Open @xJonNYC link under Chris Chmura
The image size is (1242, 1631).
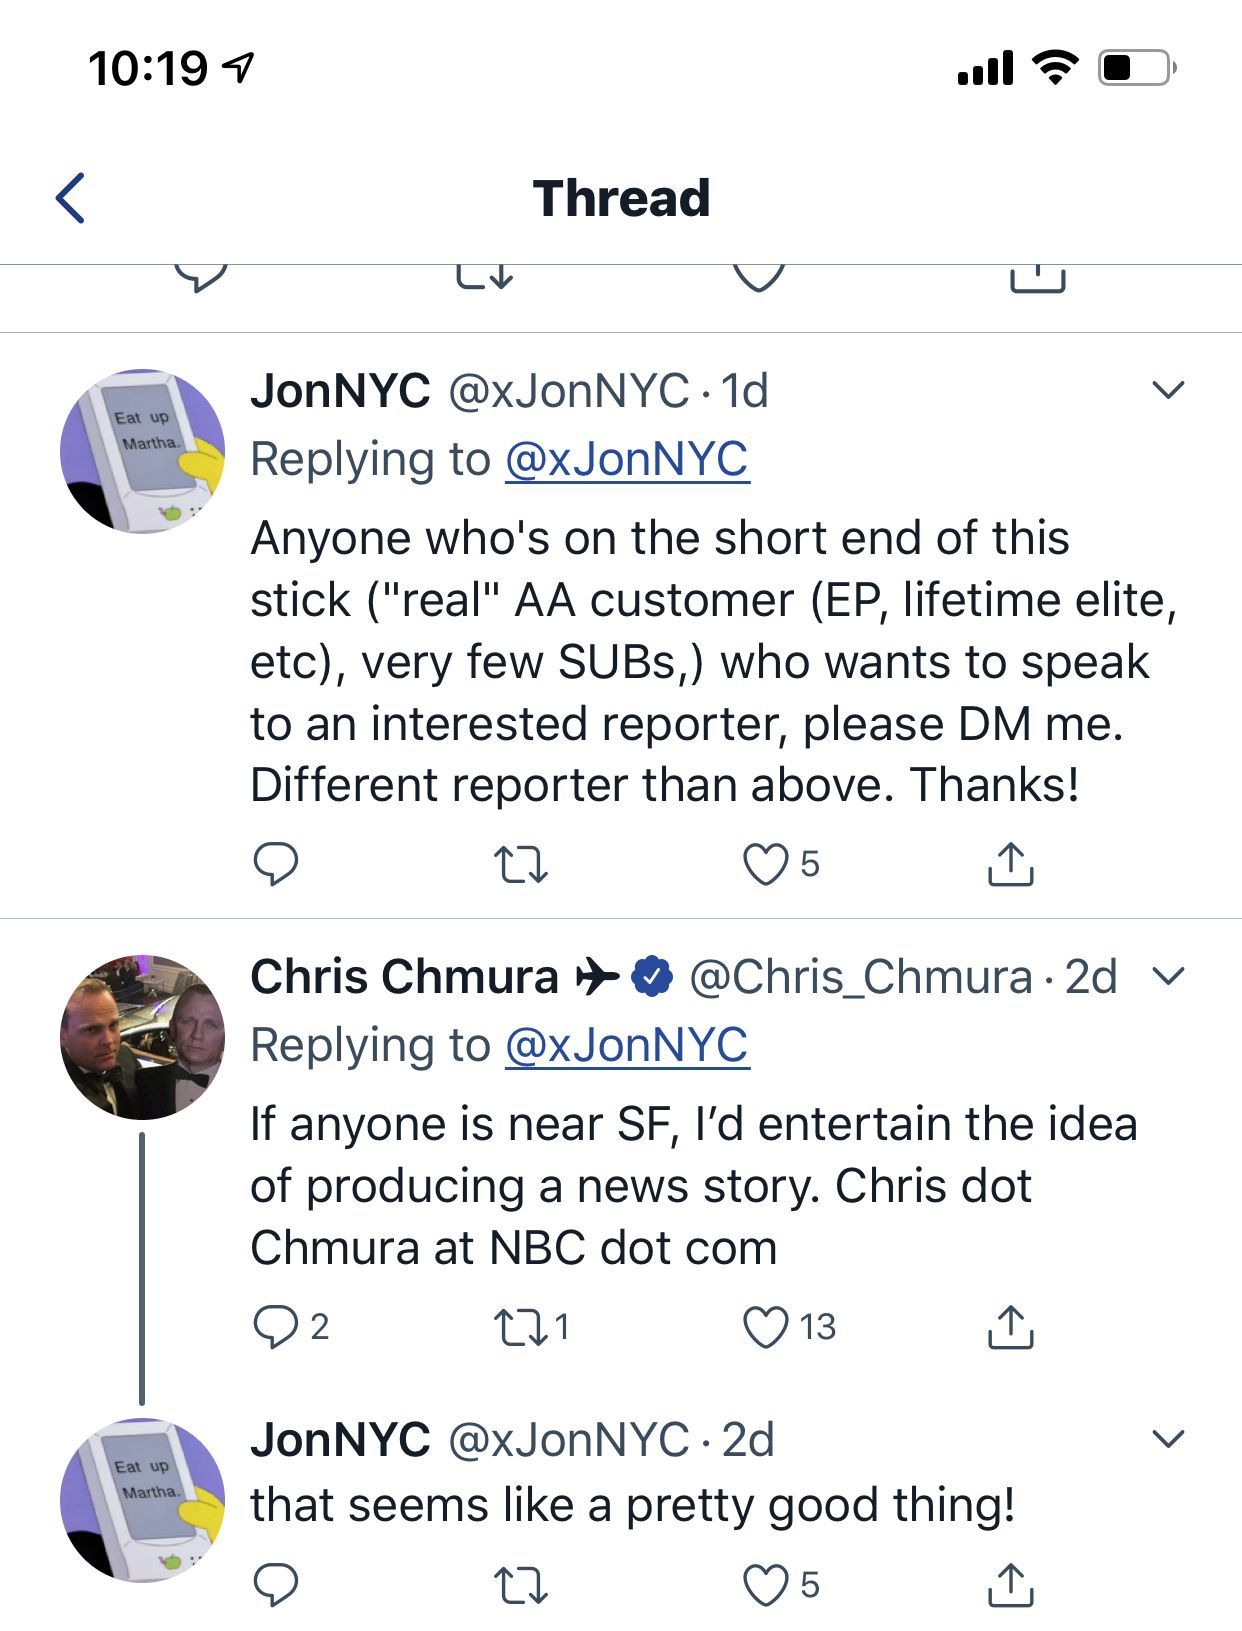pyautogui.click(x=627, y=1045)
